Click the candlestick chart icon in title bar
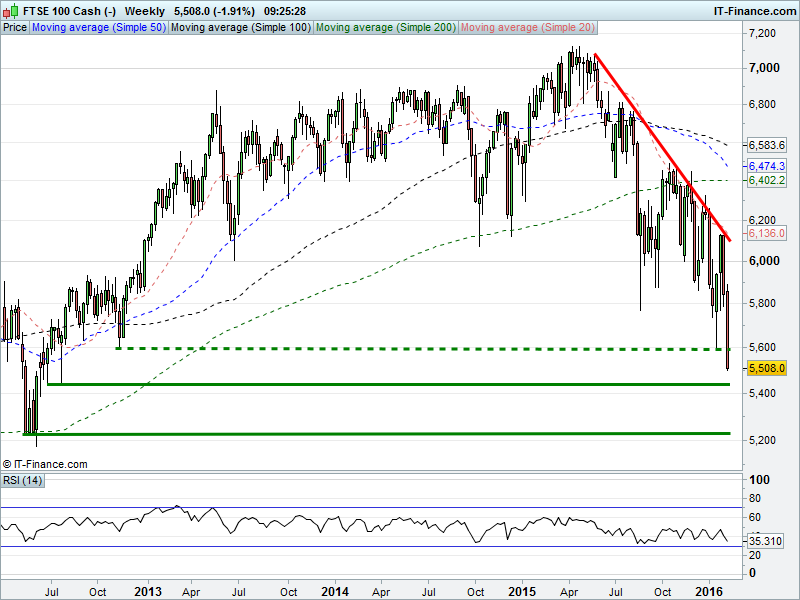Screen dimensions: 800x600 coord(10,10)
